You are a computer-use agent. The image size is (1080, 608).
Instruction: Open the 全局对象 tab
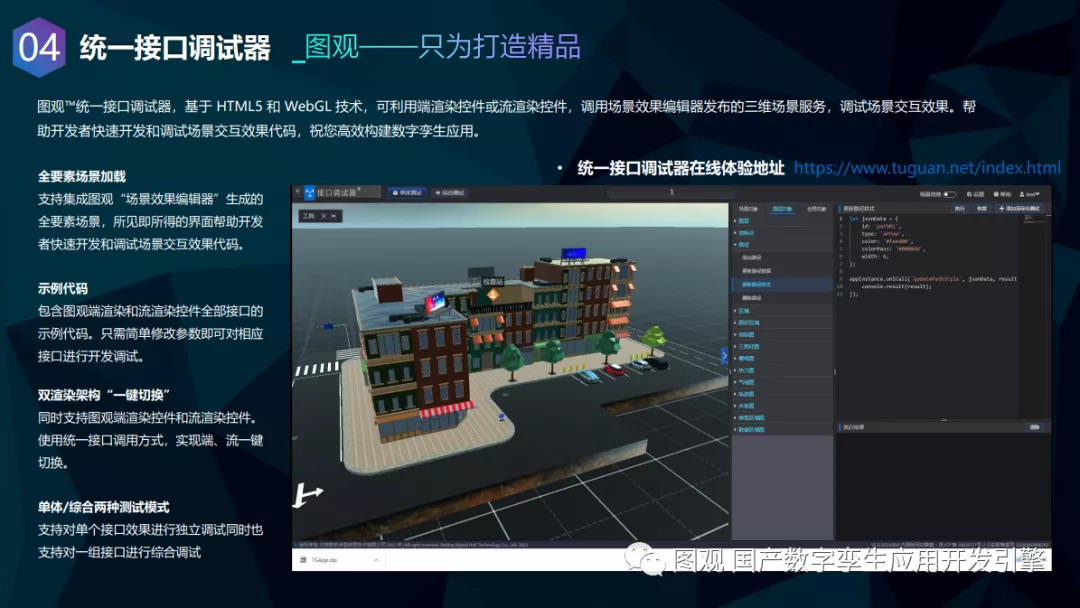pyautogui.click(x=816, y=209)
